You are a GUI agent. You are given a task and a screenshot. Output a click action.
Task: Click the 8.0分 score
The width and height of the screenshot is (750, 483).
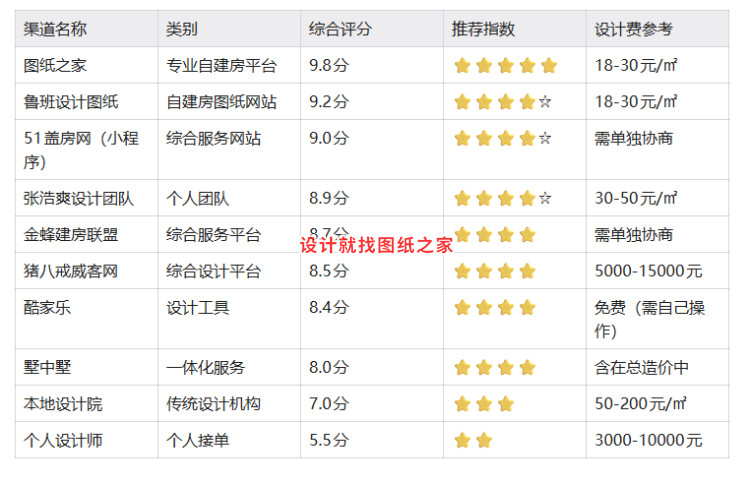click(x=329, y=368)
